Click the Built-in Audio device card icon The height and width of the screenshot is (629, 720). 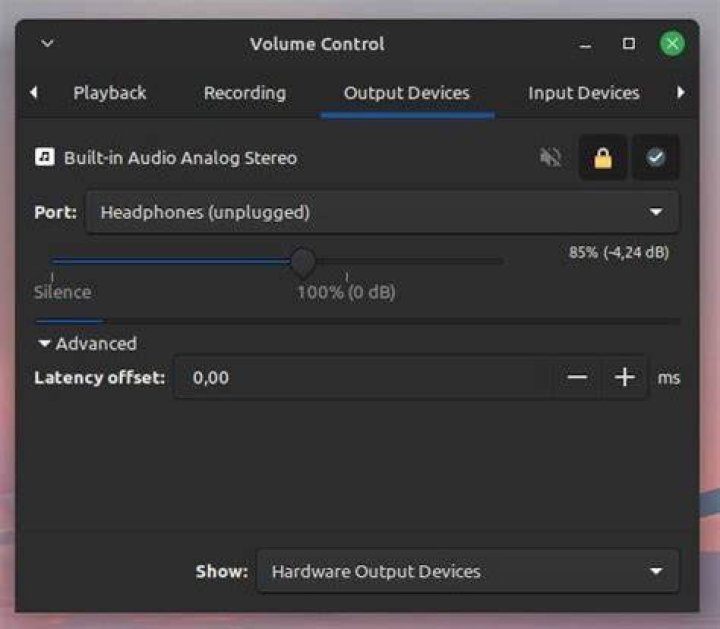(x=45, y=157)
